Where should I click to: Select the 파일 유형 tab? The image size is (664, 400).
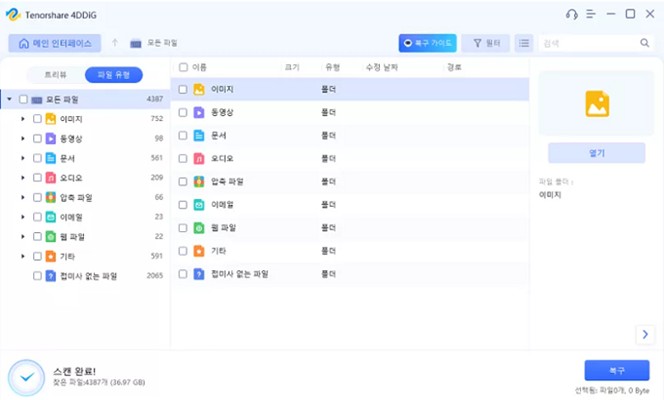[113, 75]
